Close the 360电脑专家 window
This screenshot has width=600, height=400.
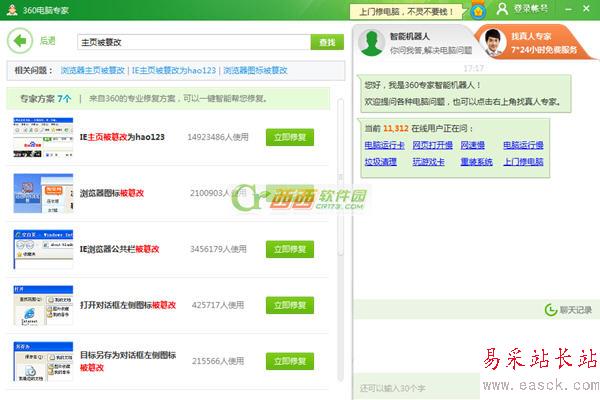coord(586,8)
